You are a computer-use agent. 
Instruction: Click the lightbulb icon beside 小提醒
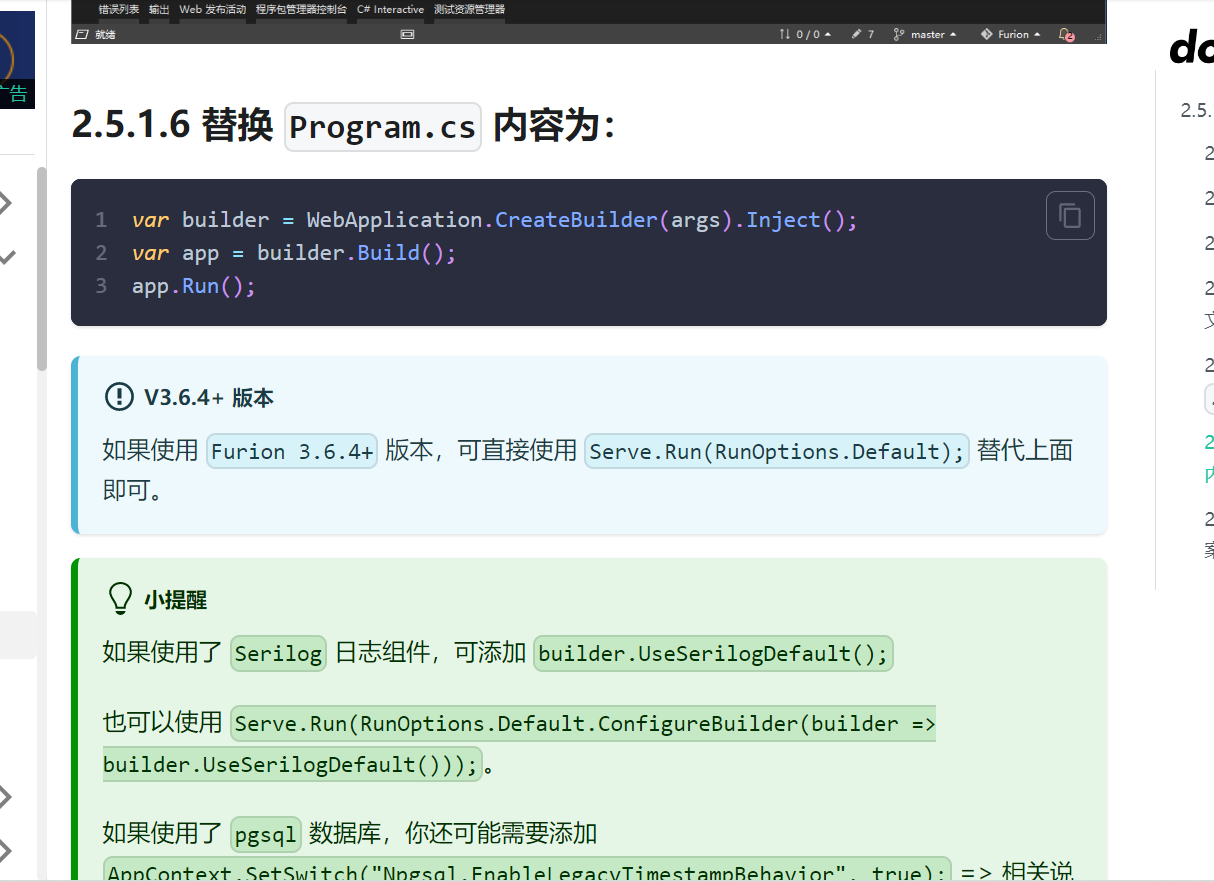120,599
